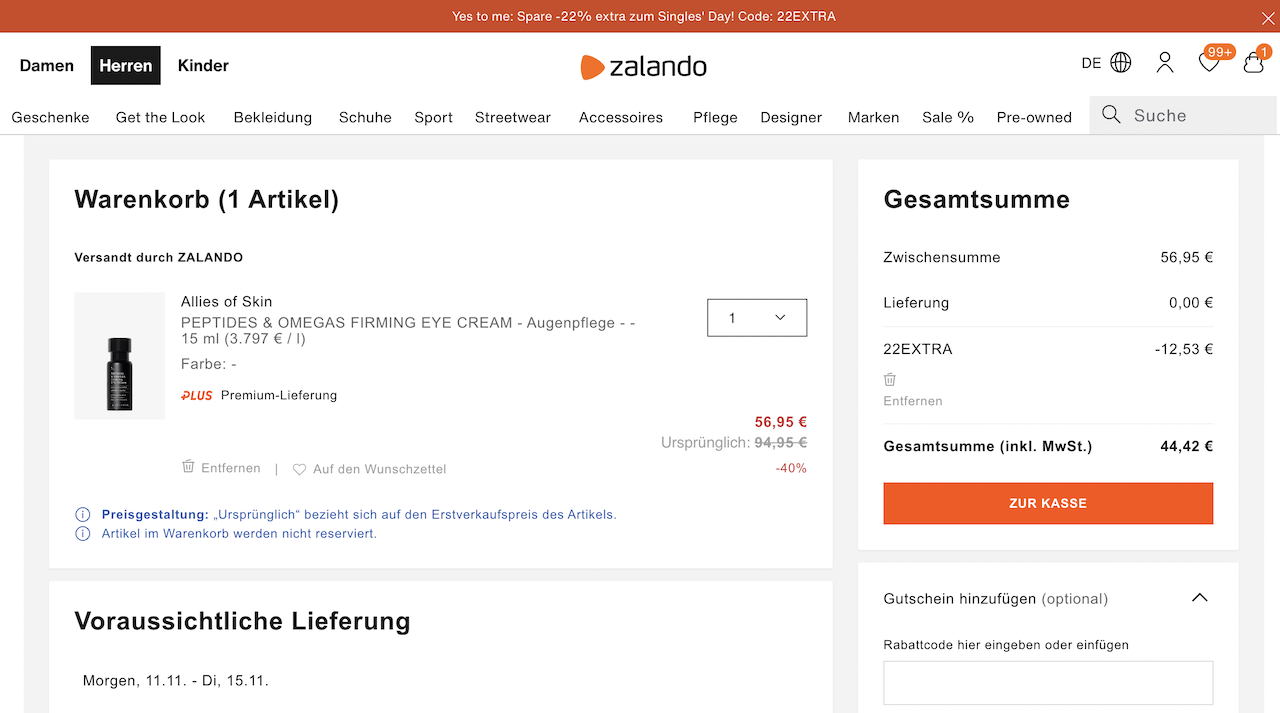This screenshot has width=1280, height=713.
Task: Close the Singles' Day promo banner
Action: click(x=1268, y=17)
